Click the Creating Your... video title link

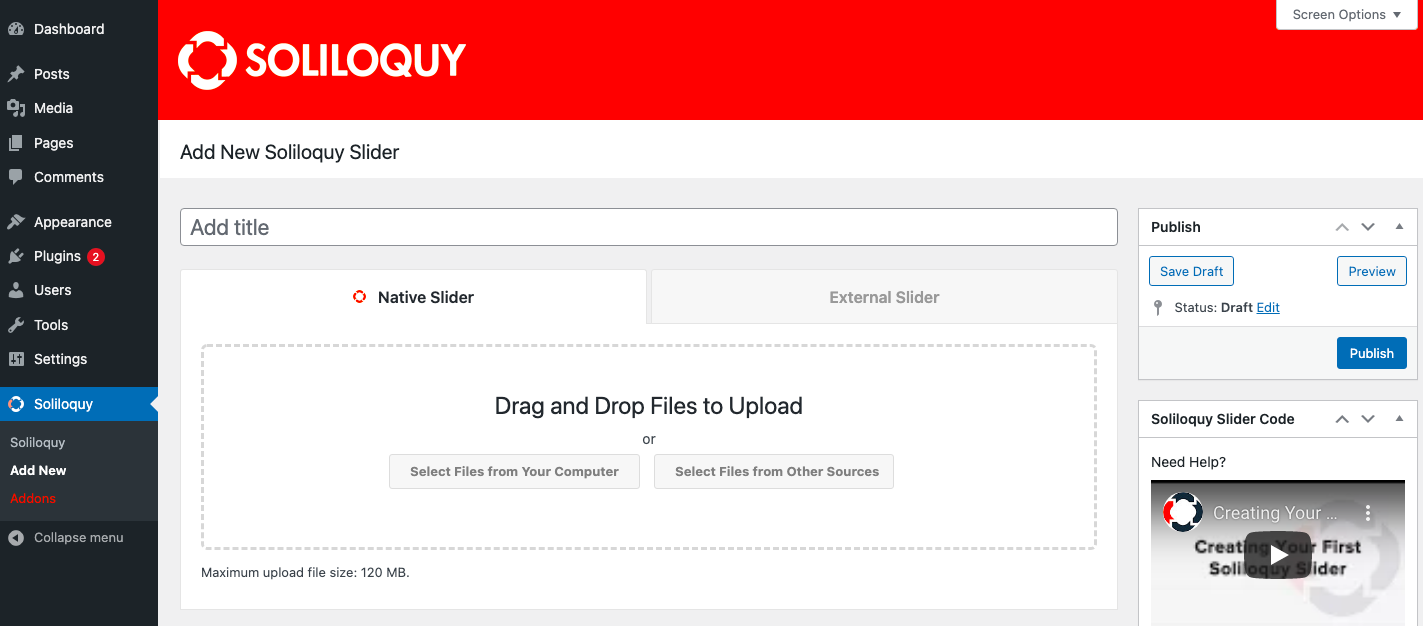1275,513
